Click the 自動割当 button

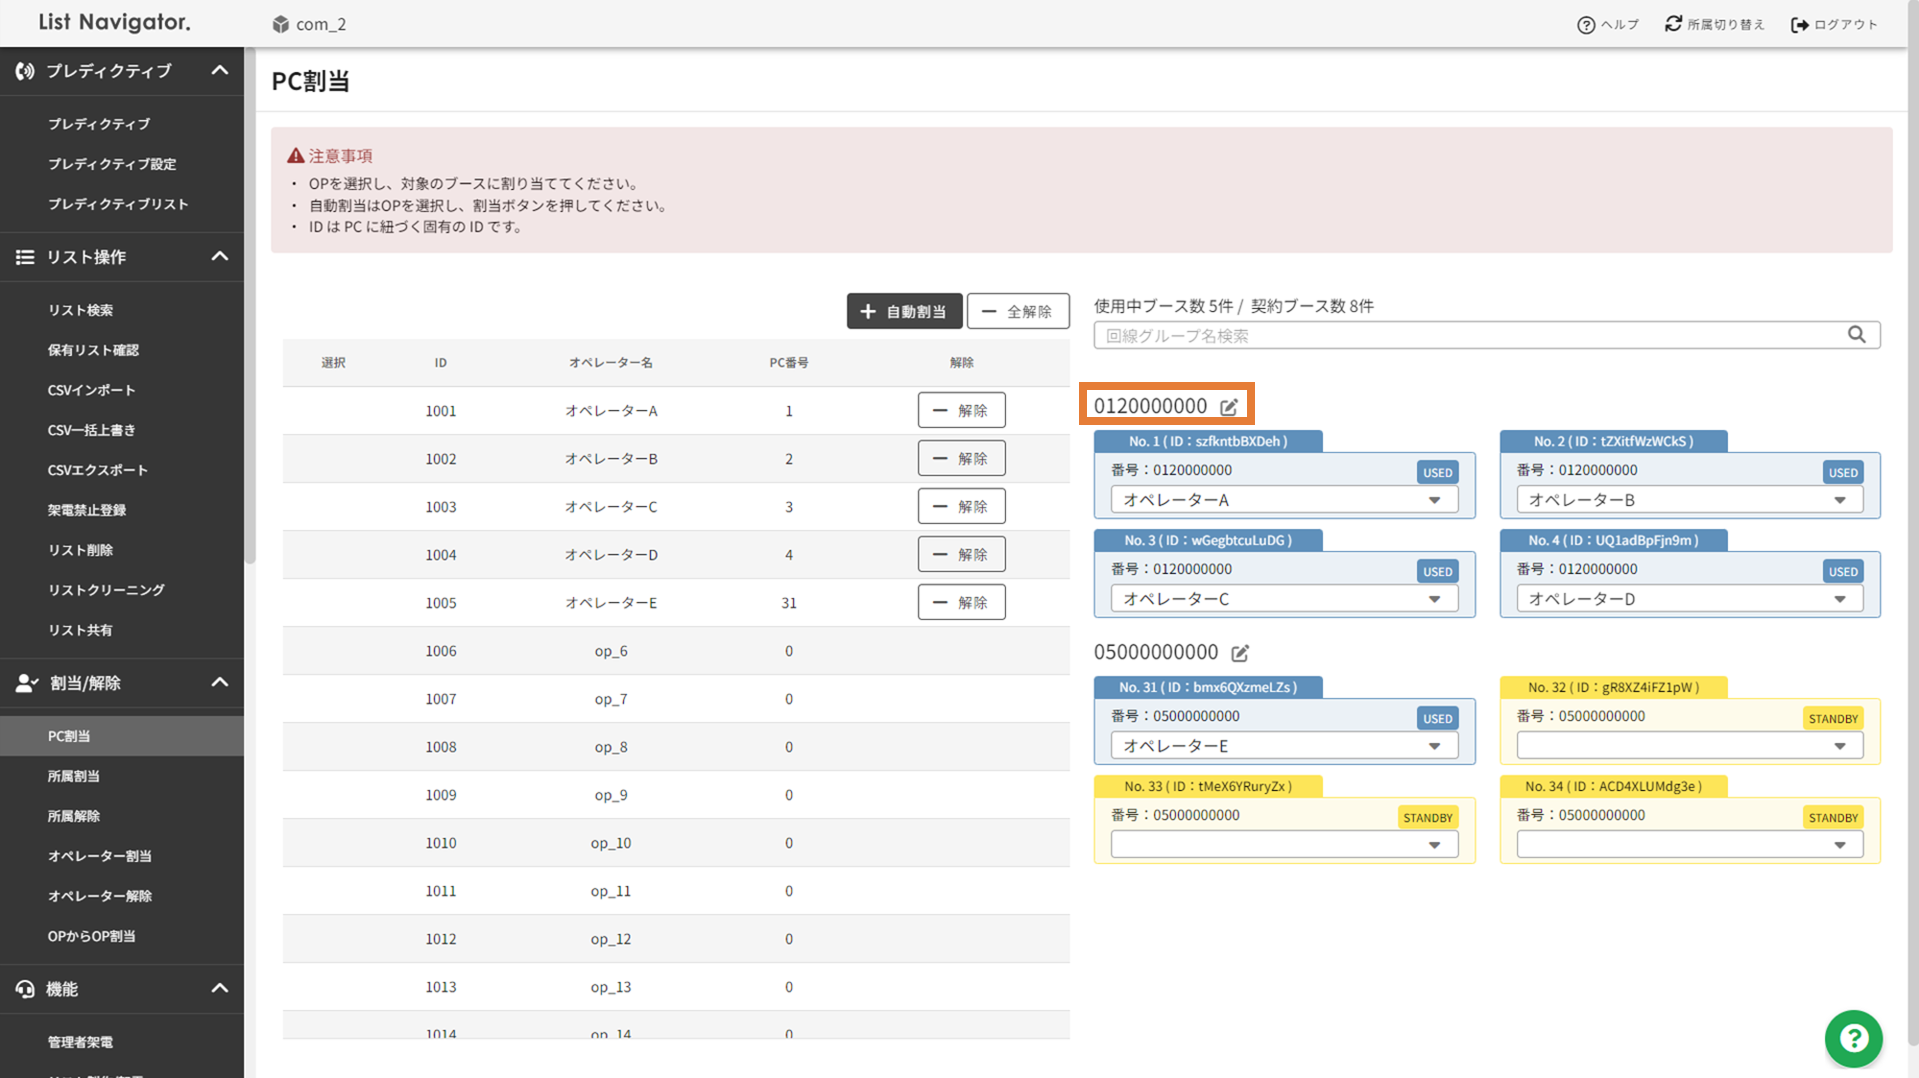click(x=904, y=311)
